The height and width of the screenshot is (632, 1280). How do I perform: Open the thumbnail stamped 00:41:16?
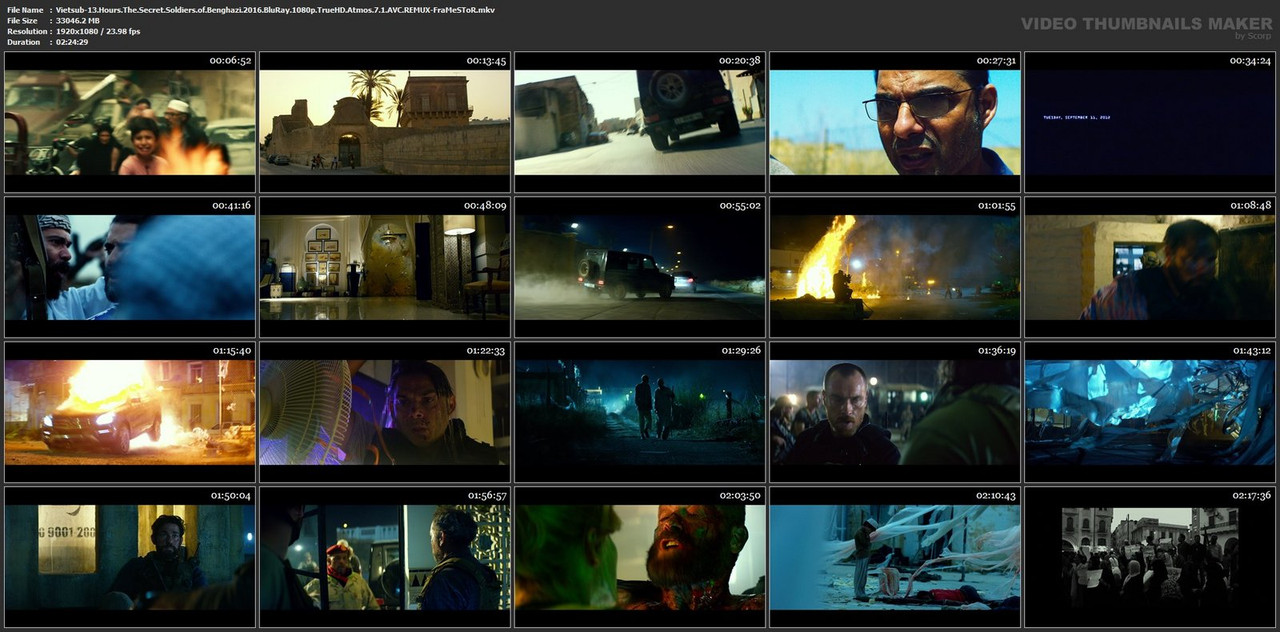tap(130, 267)
